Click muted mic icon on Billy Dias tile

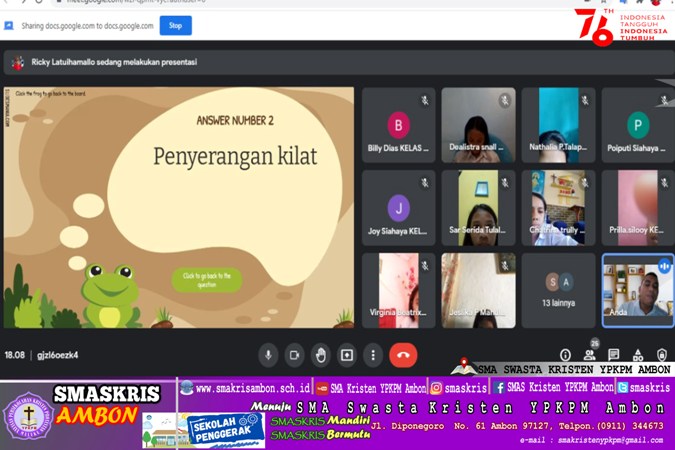(x=425, y=101)
